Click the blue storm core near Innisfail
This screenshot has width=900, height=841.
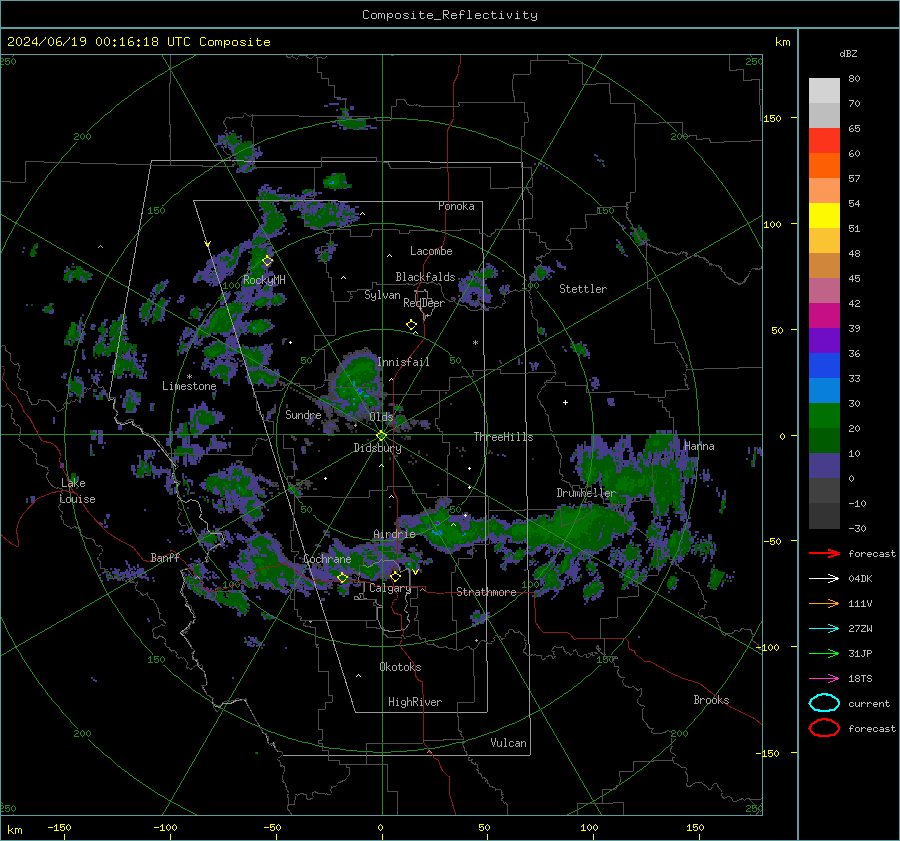click(x=360, y=392)
